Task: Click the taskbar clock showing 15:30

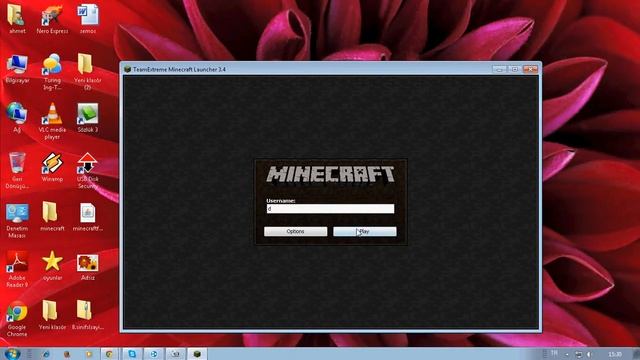Action: pos(615,354)
